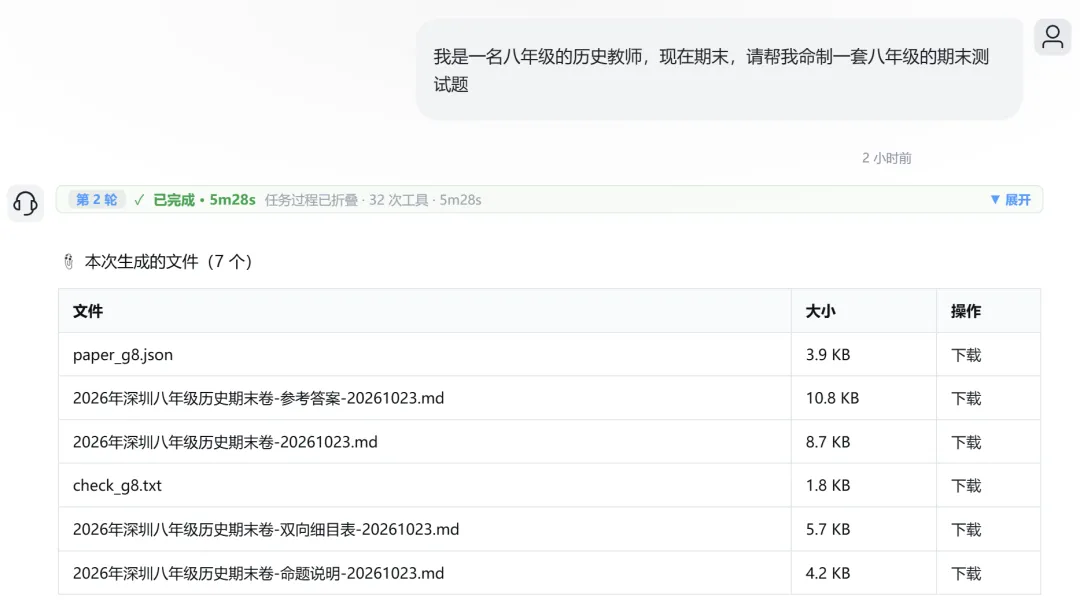Download the 双向细目表 markdown file
This screenshot has width=1080, height=607.
(x=966, y=530)
